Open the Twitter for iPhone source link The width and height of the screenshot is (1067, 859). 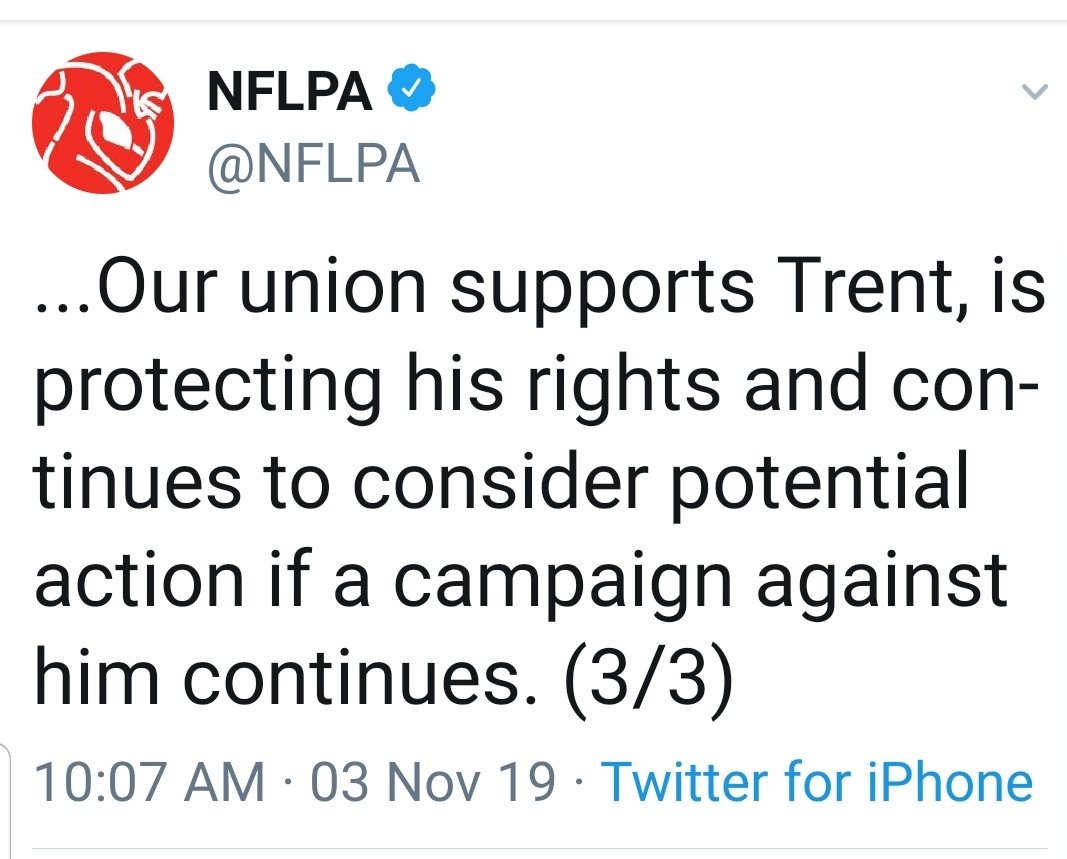(x=817, y=781)
